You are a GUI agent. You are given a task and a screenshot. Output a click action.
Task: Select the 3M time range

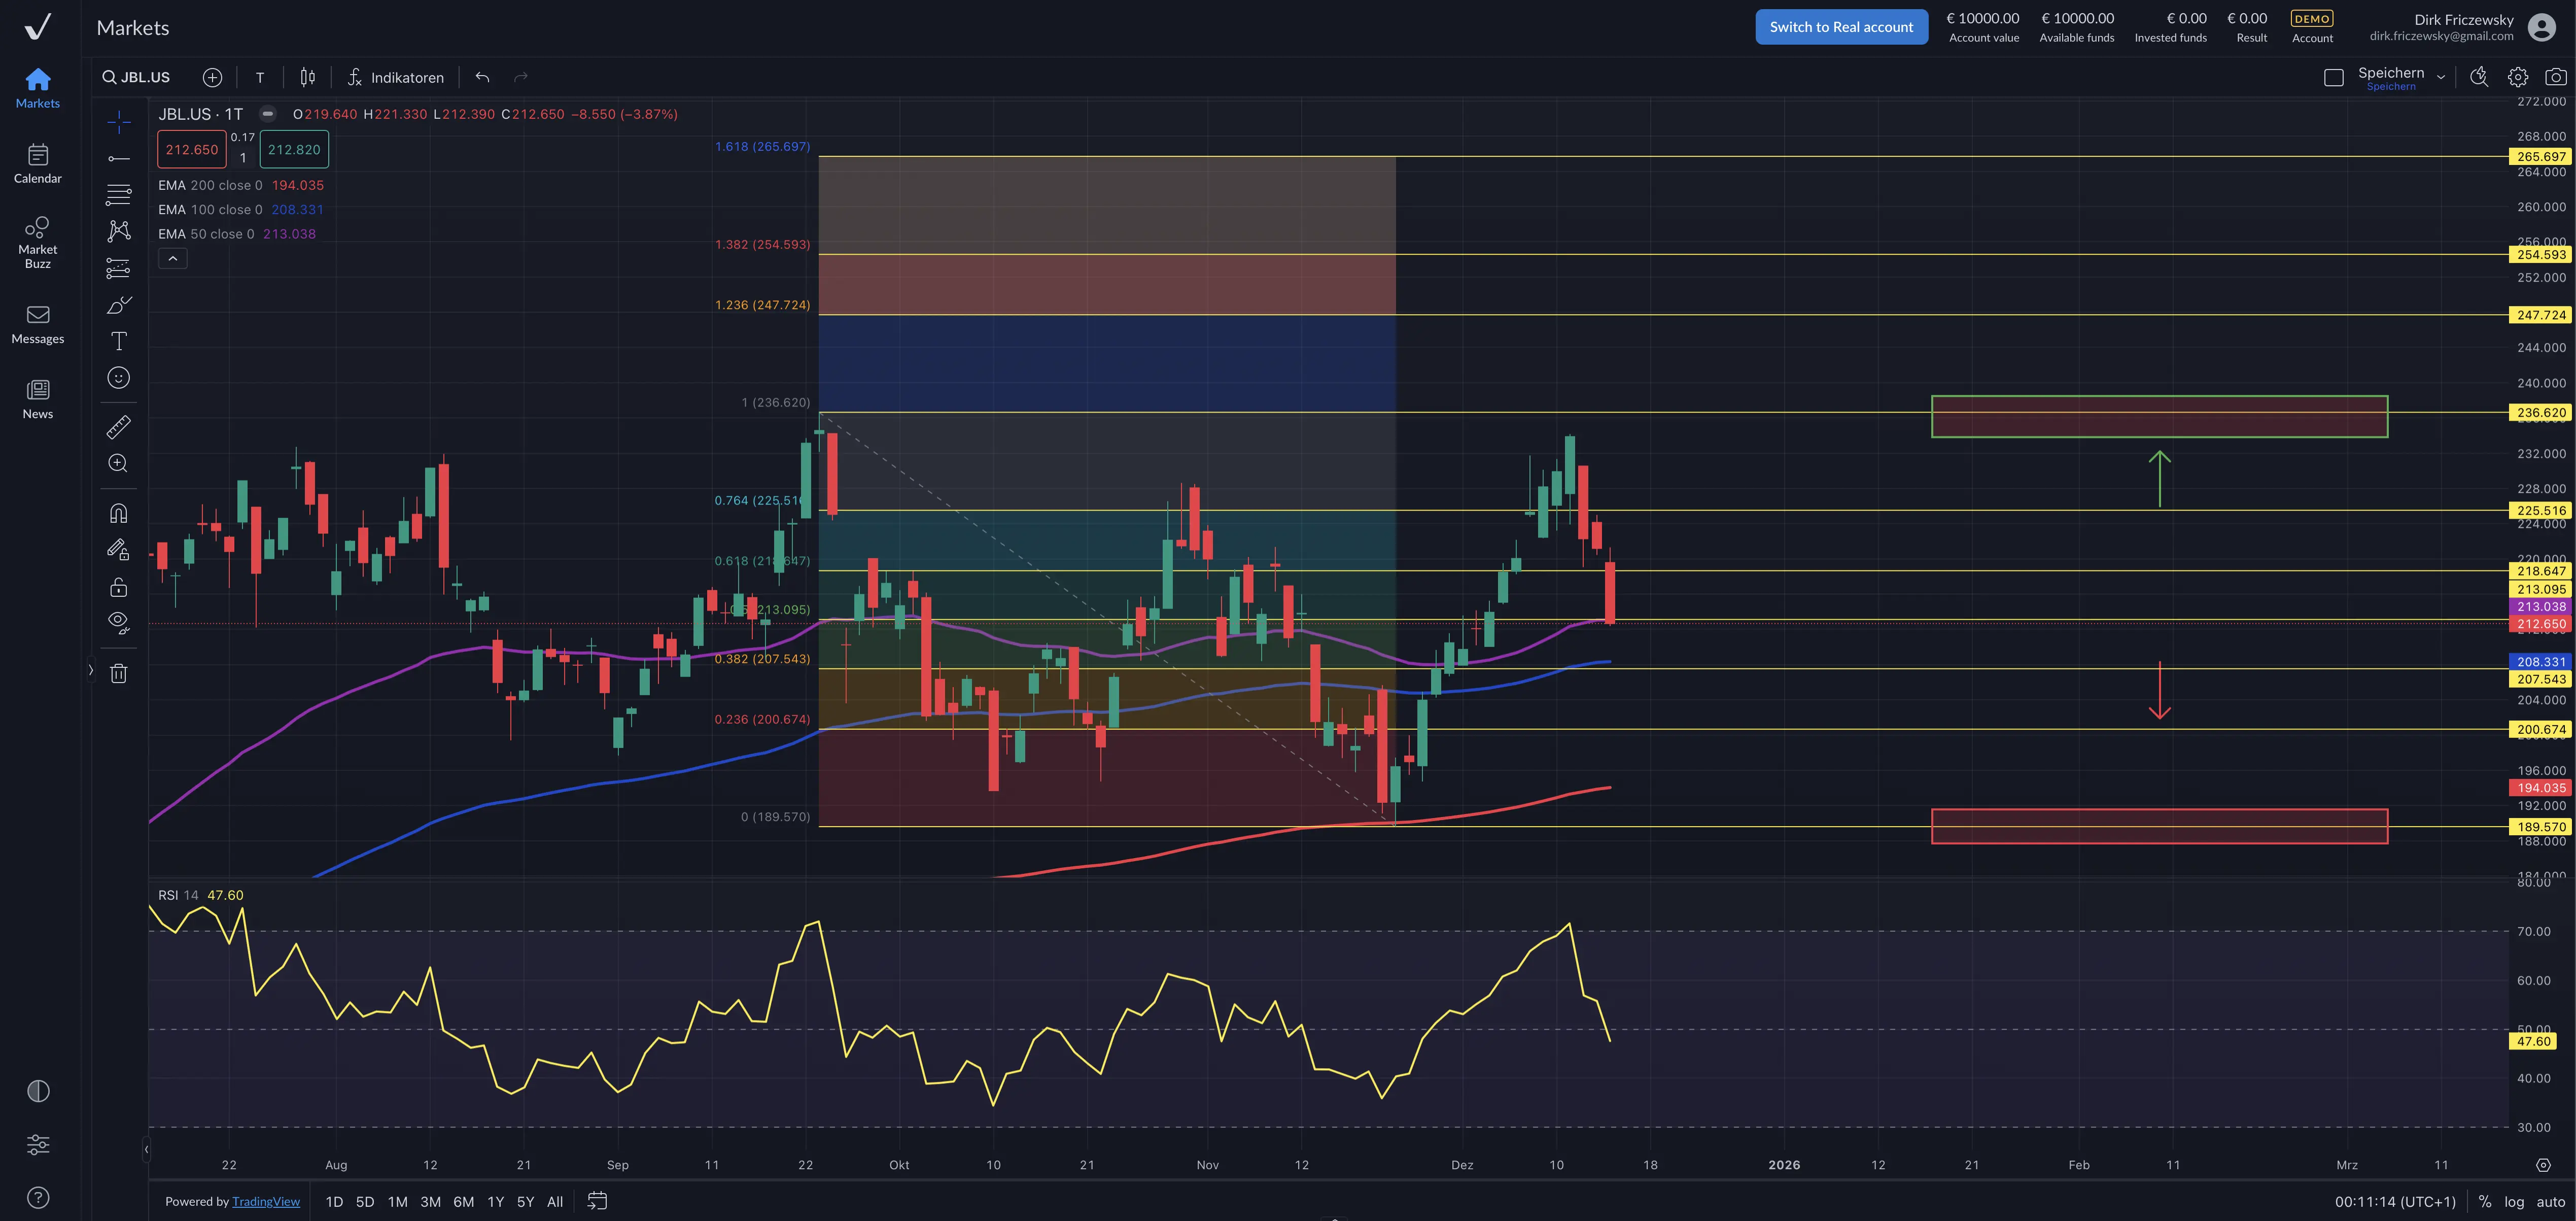coord(430,1201)
